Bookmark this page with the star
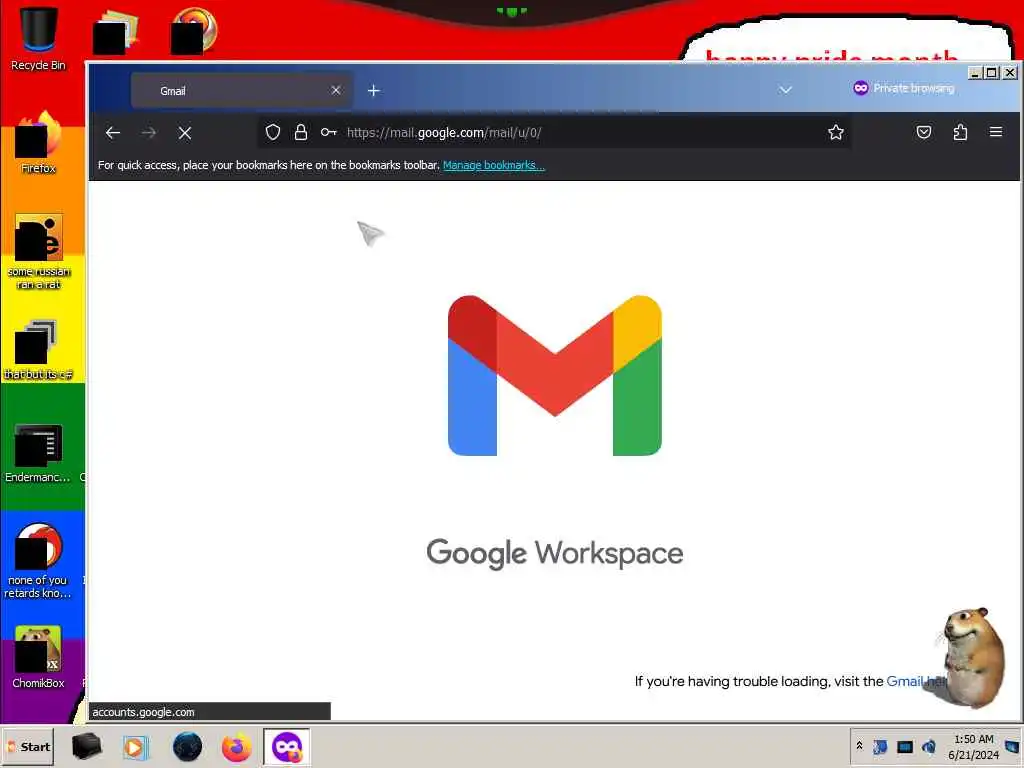 coord(836,133)
